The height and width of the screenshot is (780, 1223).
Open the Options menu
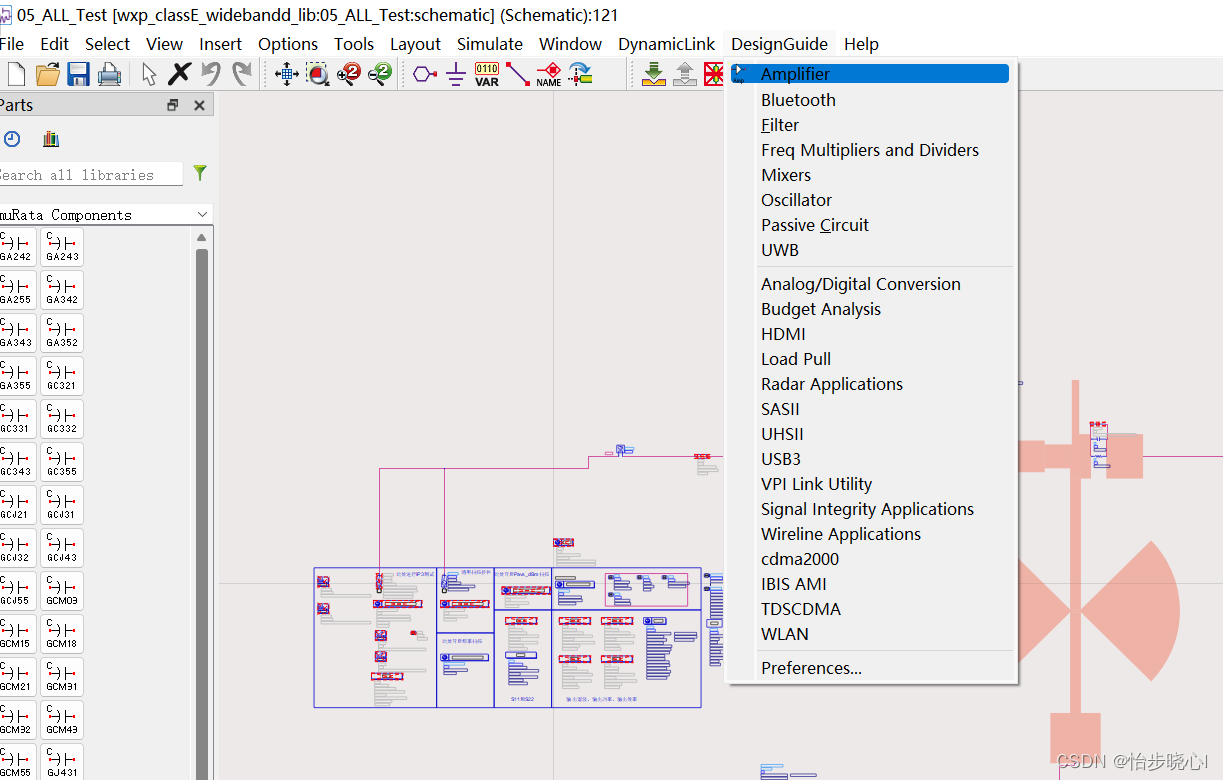pyautogui.click(x=288, y=44)
